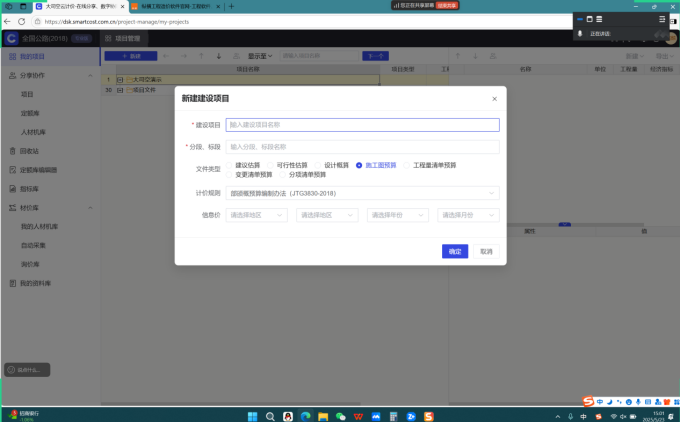Open a new browser tab
This screenshot has width=680, height=422.
pos(232,6)
